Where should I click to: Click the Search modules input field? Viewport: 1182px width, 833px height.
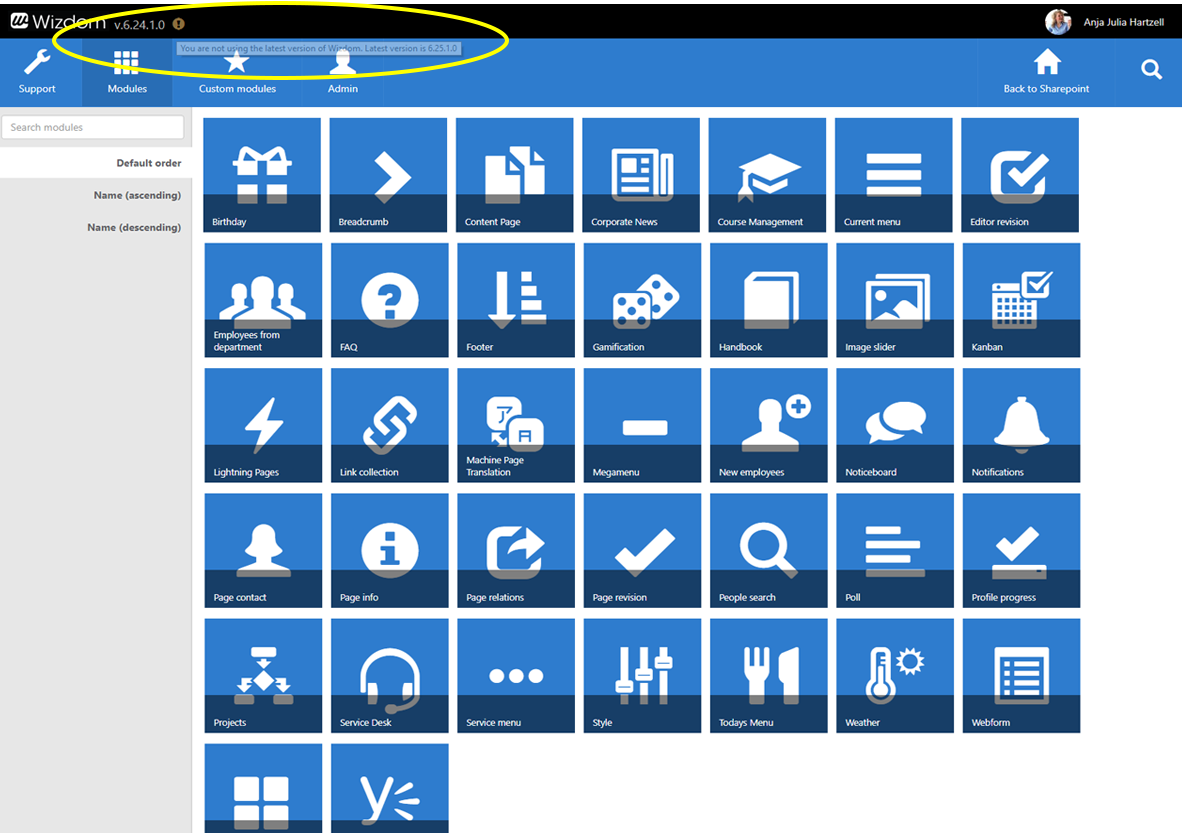coord(93,127)
